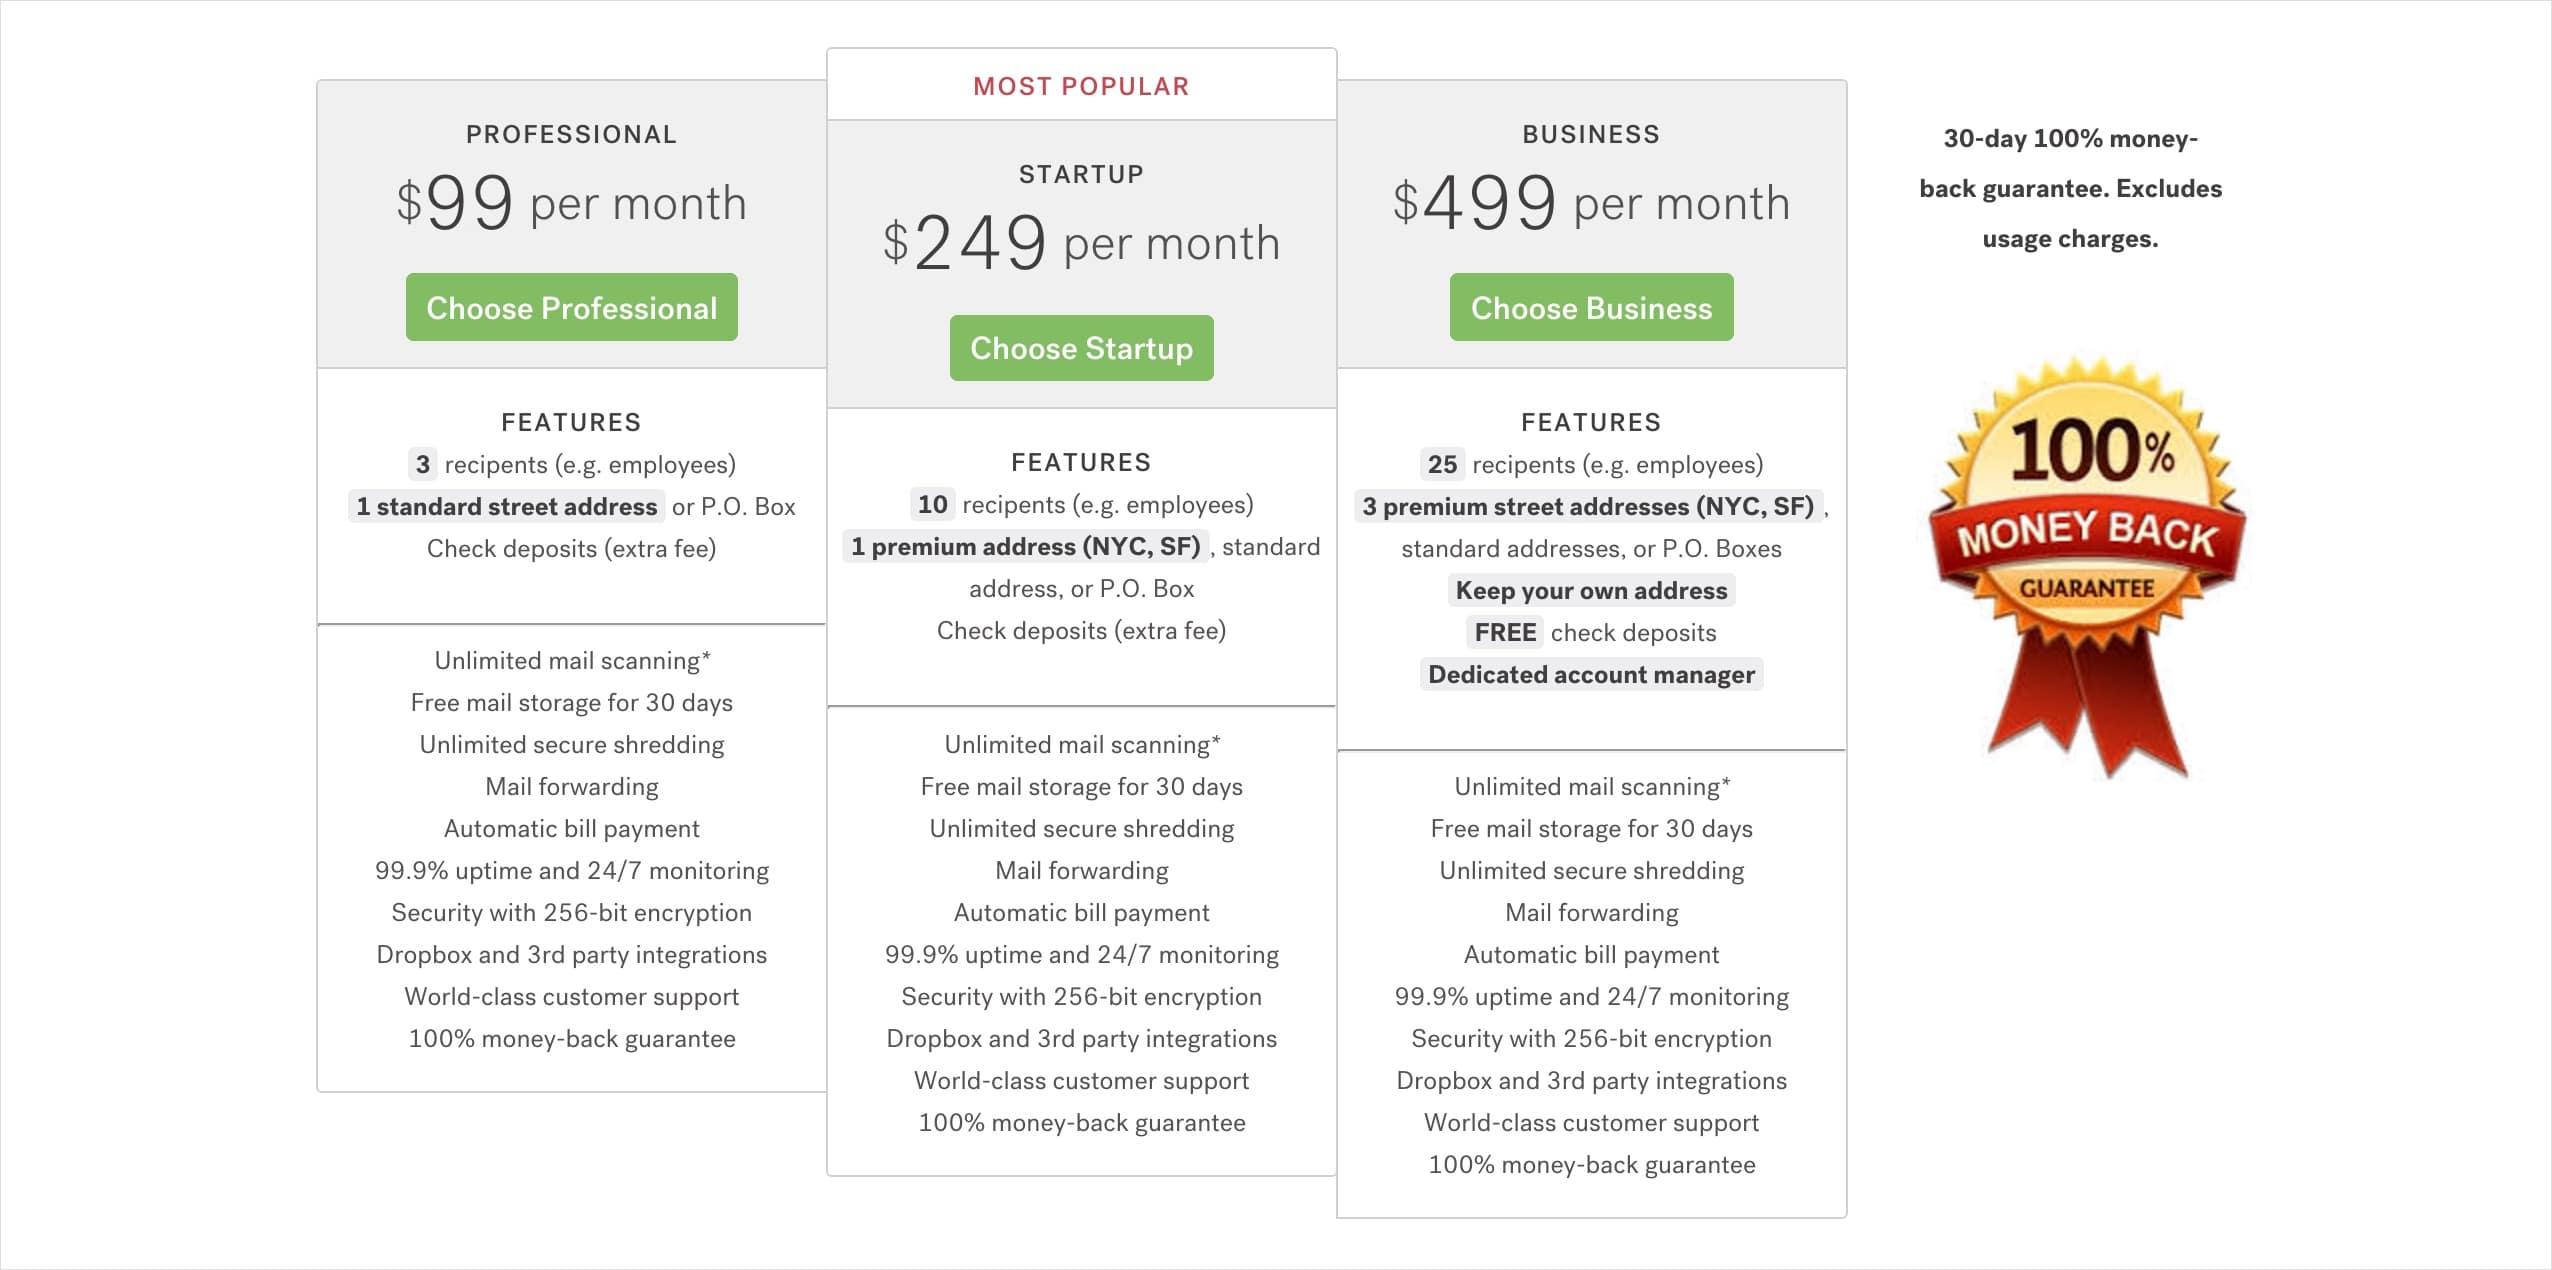The image size is (2552, 1270).
Task: Click the BUSINESS plan heading
Action: click(1591, 134)
